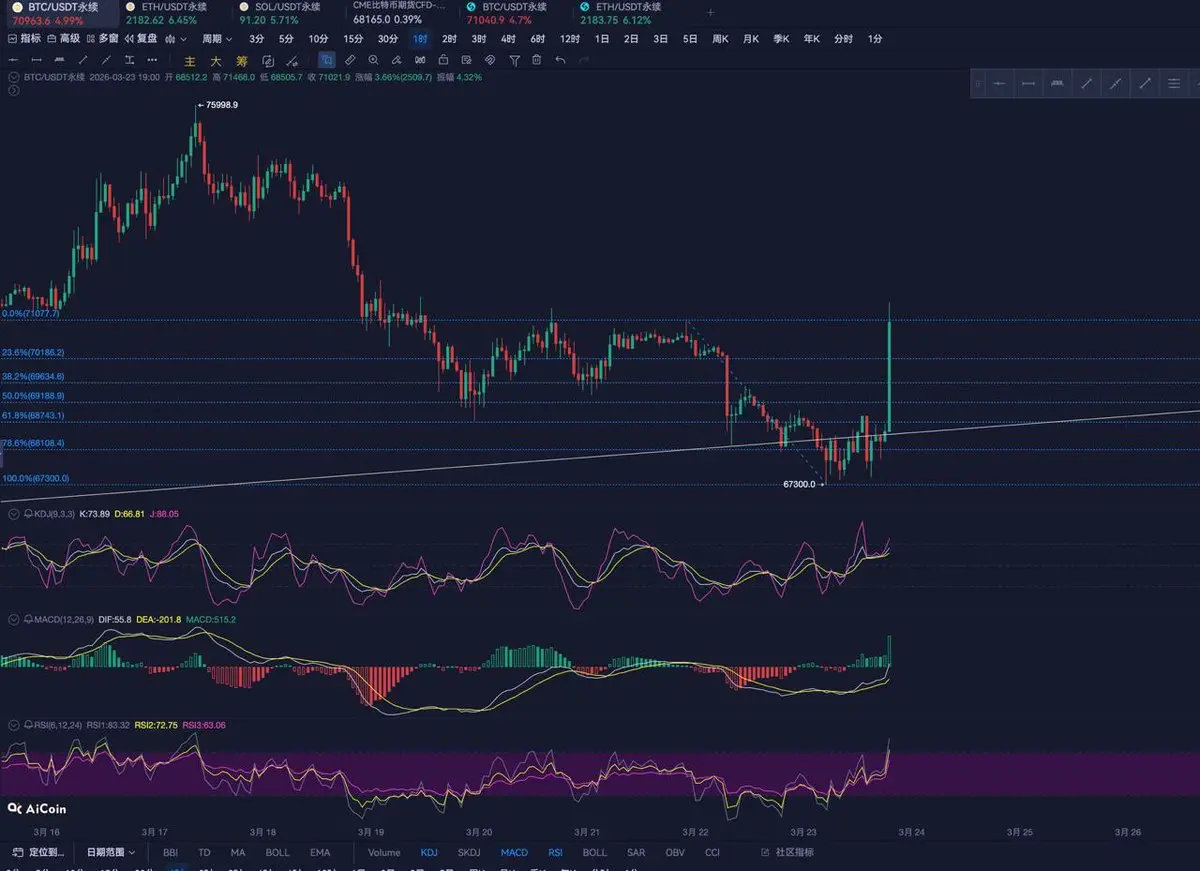Click the zoom-in magnifier tool
Viewport: 1200px width, 871px height.
pyautogui.click(x=373, y=60)
